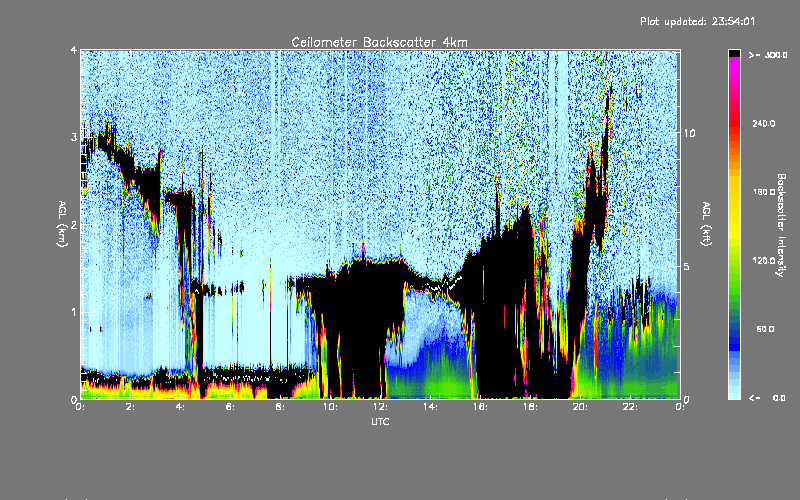
Task: Click the '10:' UTC time tick
Action: [x=330, y=407]
